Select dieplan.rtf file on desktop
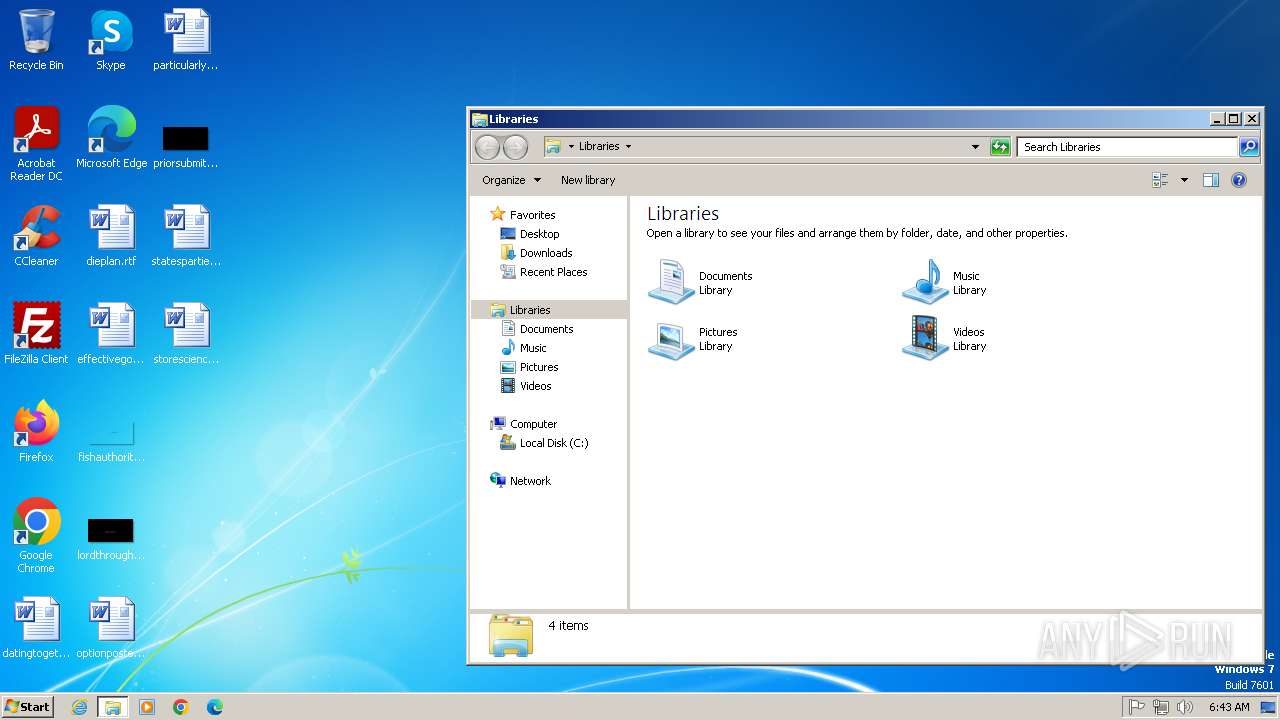This screenshot has height=720, width=1280. click(x=111, y=236)
